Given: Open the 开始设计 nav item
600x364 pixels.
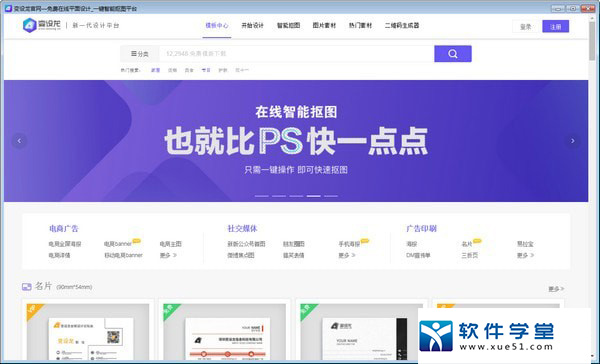Looking at the screenshot, I should point(252,25).
